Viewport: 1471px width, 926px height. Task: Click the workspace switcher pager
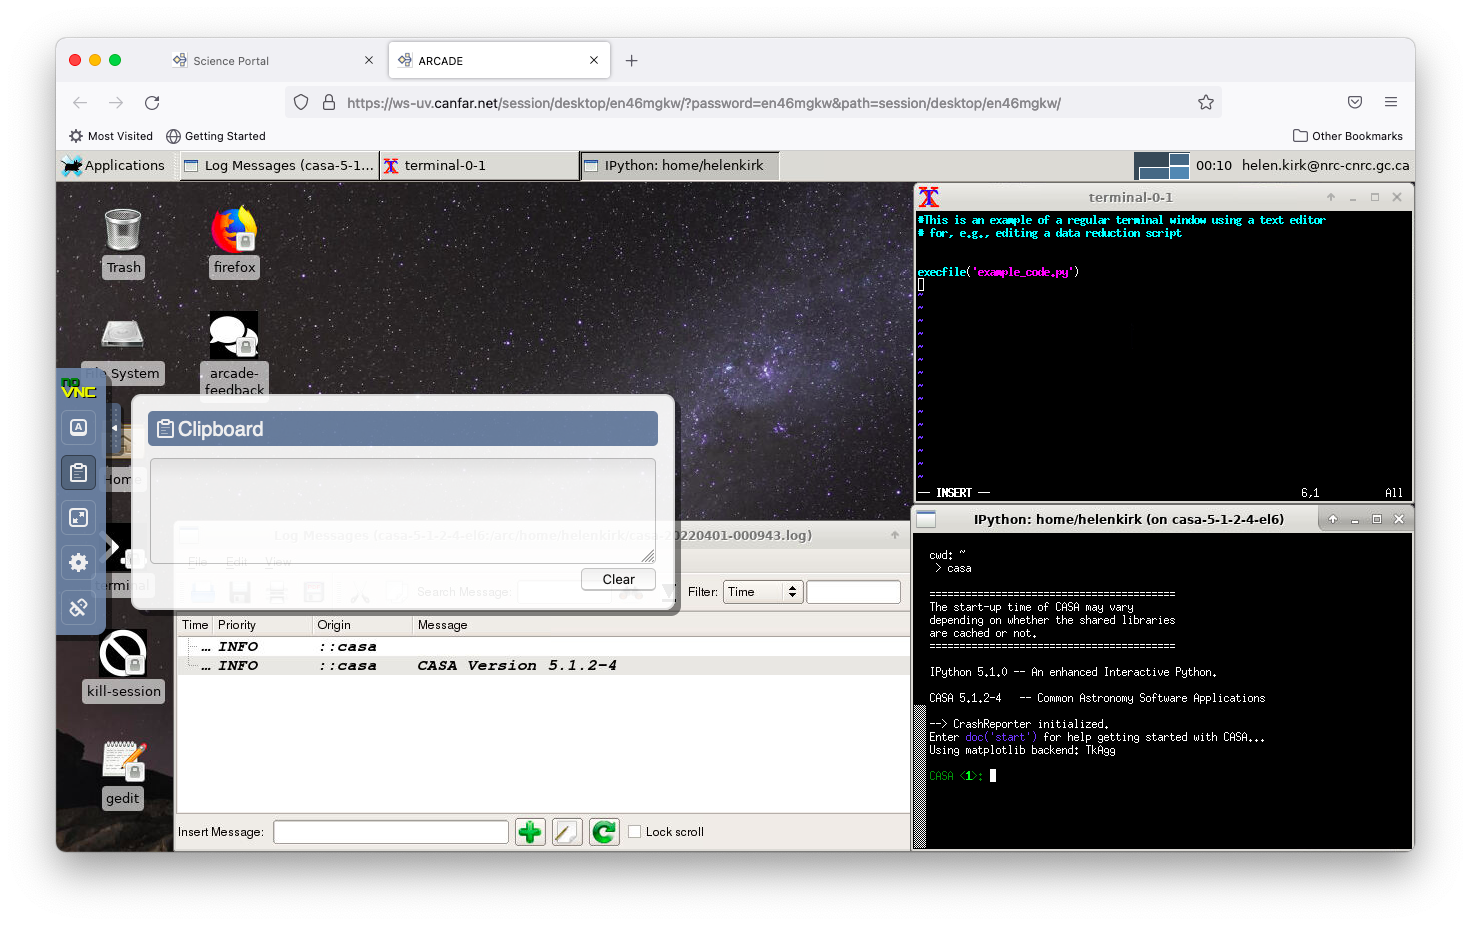coord(1161,166)
